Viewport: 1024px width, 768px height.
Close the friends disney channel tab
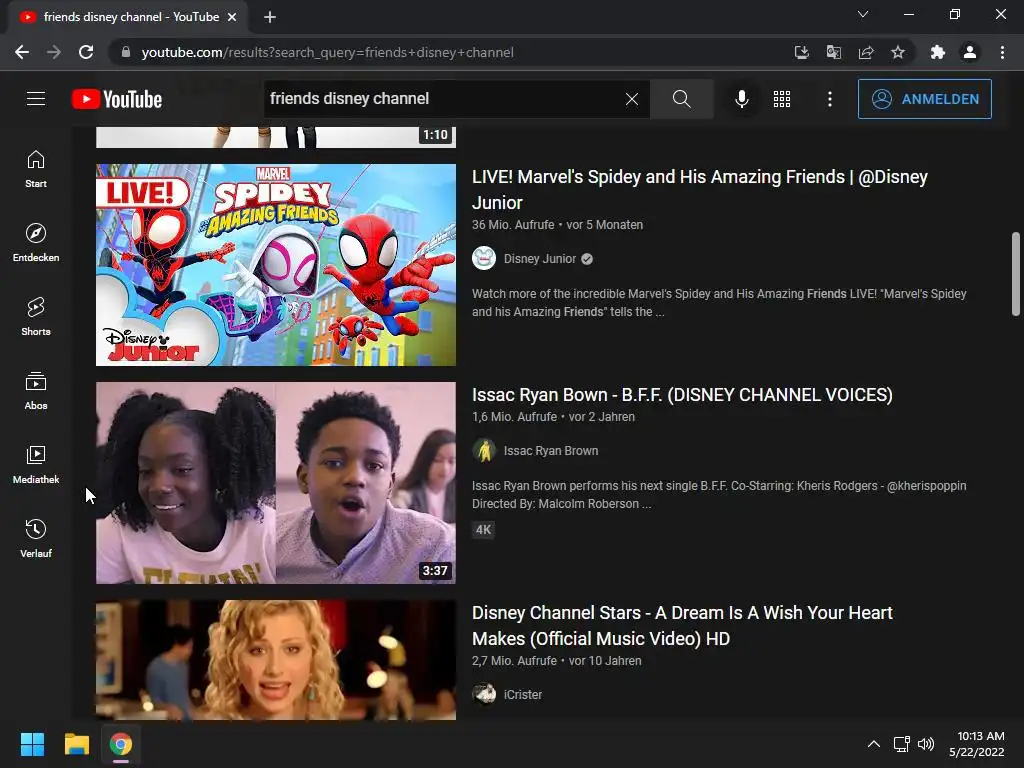pyautogui.click(x=232, y=17)
